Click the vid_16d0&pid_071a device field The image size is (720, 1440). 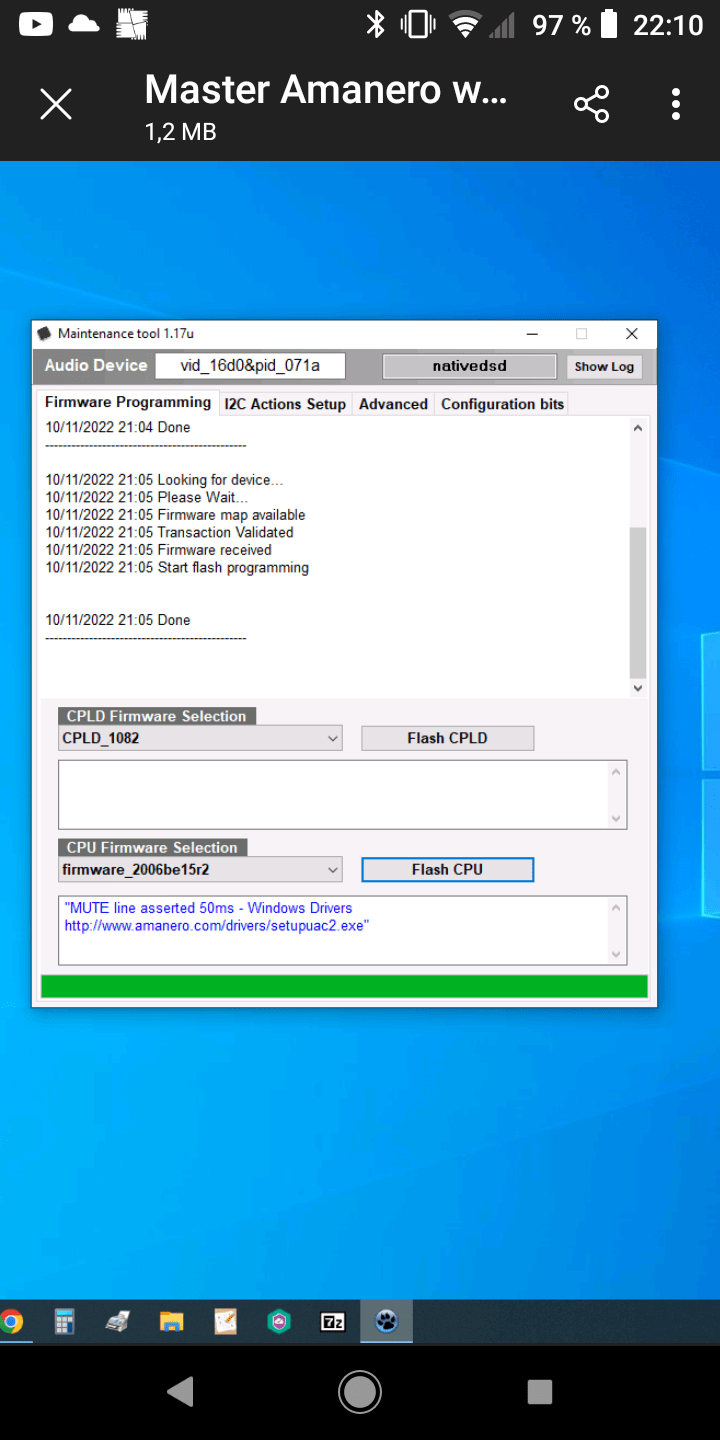(250, 366)
